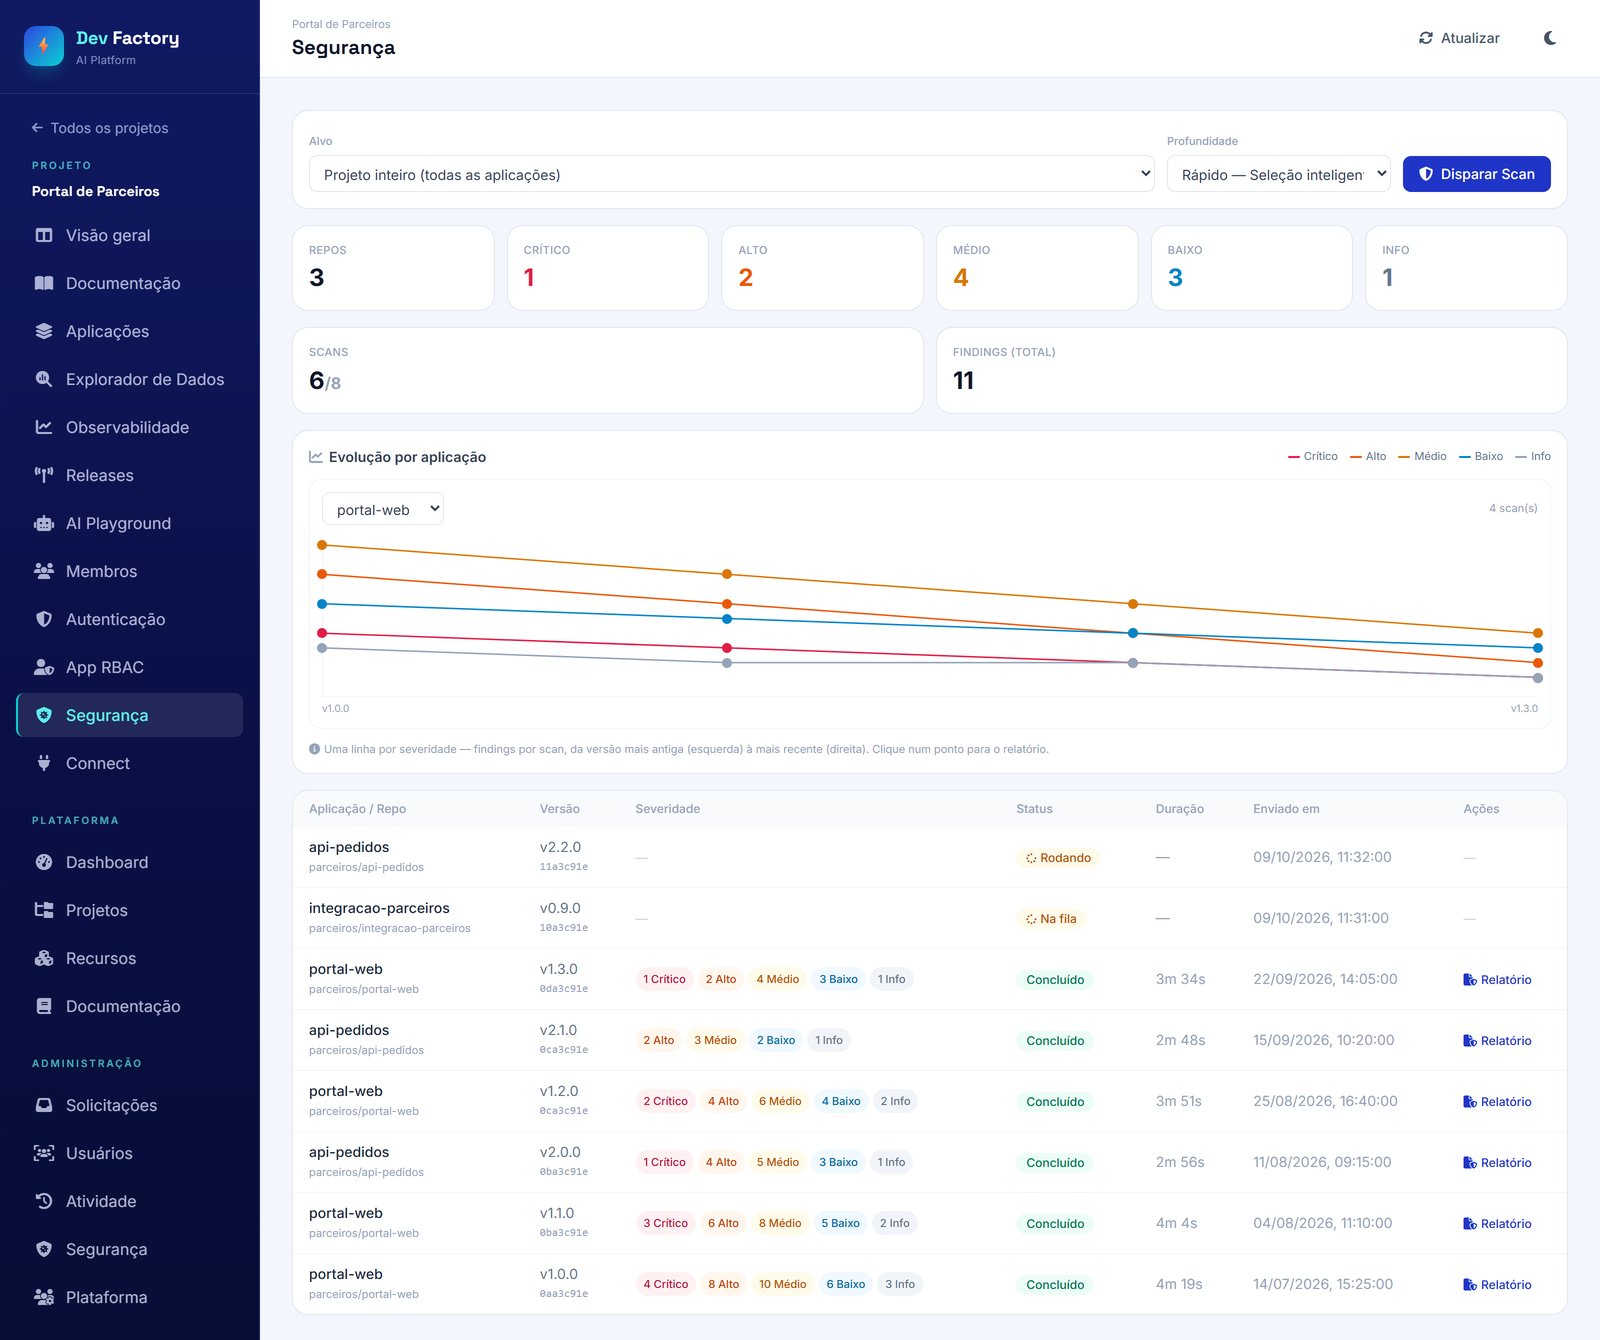Click the Observabilidade chart icon
The width and height of the screenshot is (1600, 1340).
coord(44,427)
